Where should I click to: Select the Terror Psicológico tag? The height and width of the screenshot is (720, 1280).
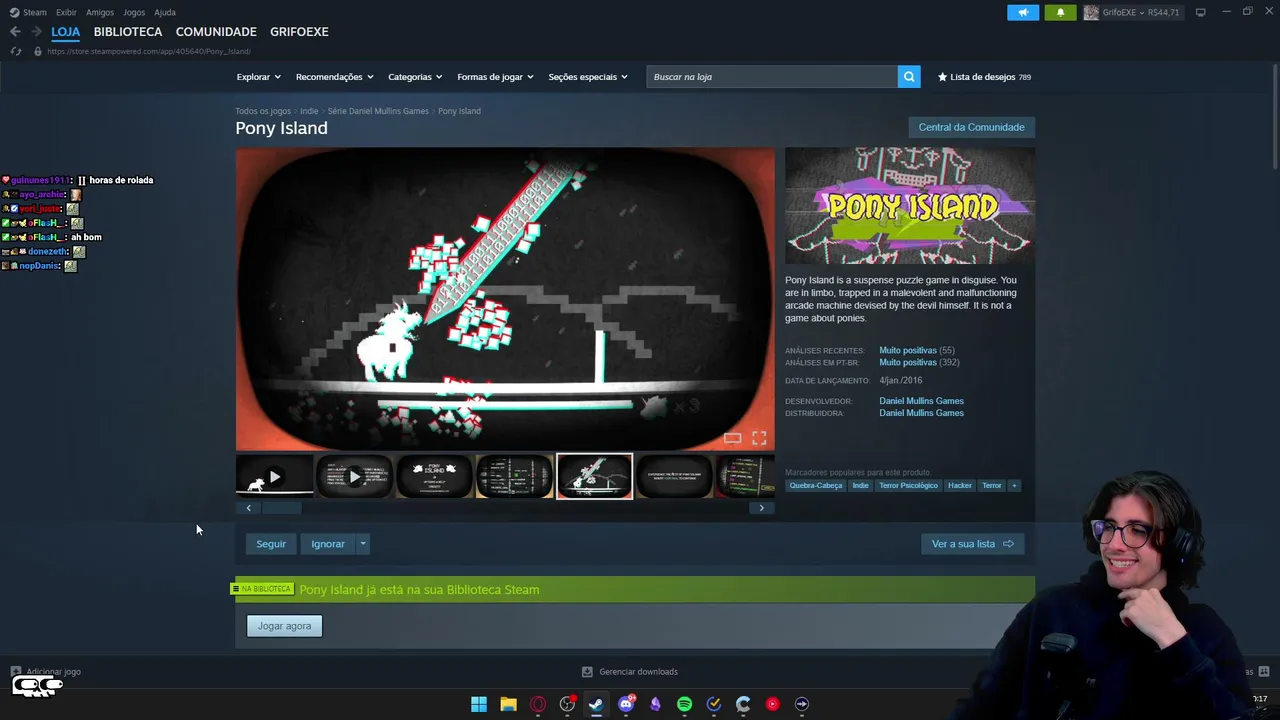908,486
